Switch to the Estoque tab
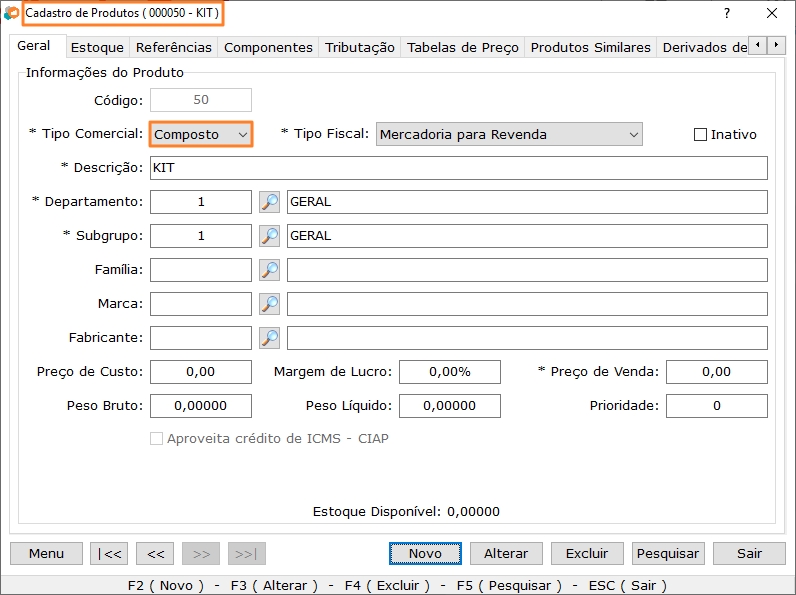Image resolution: width=796 pixels, height=595 pixels. (x=97, y=47)
